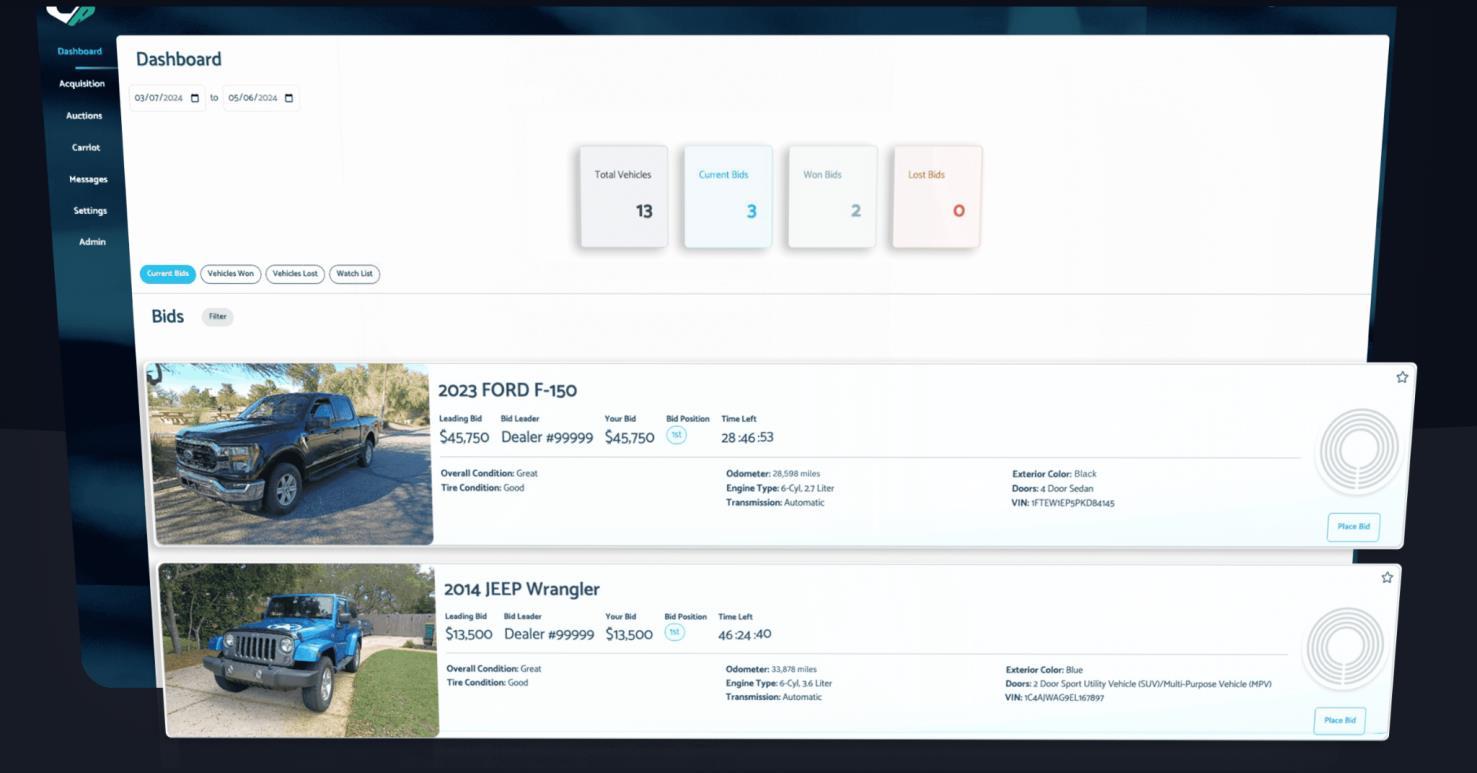Click the Jeep Wrangler time left 46:24:40
Viewport: 1477px width, 773px height.
pyautogui.click(x=745, y=634)
